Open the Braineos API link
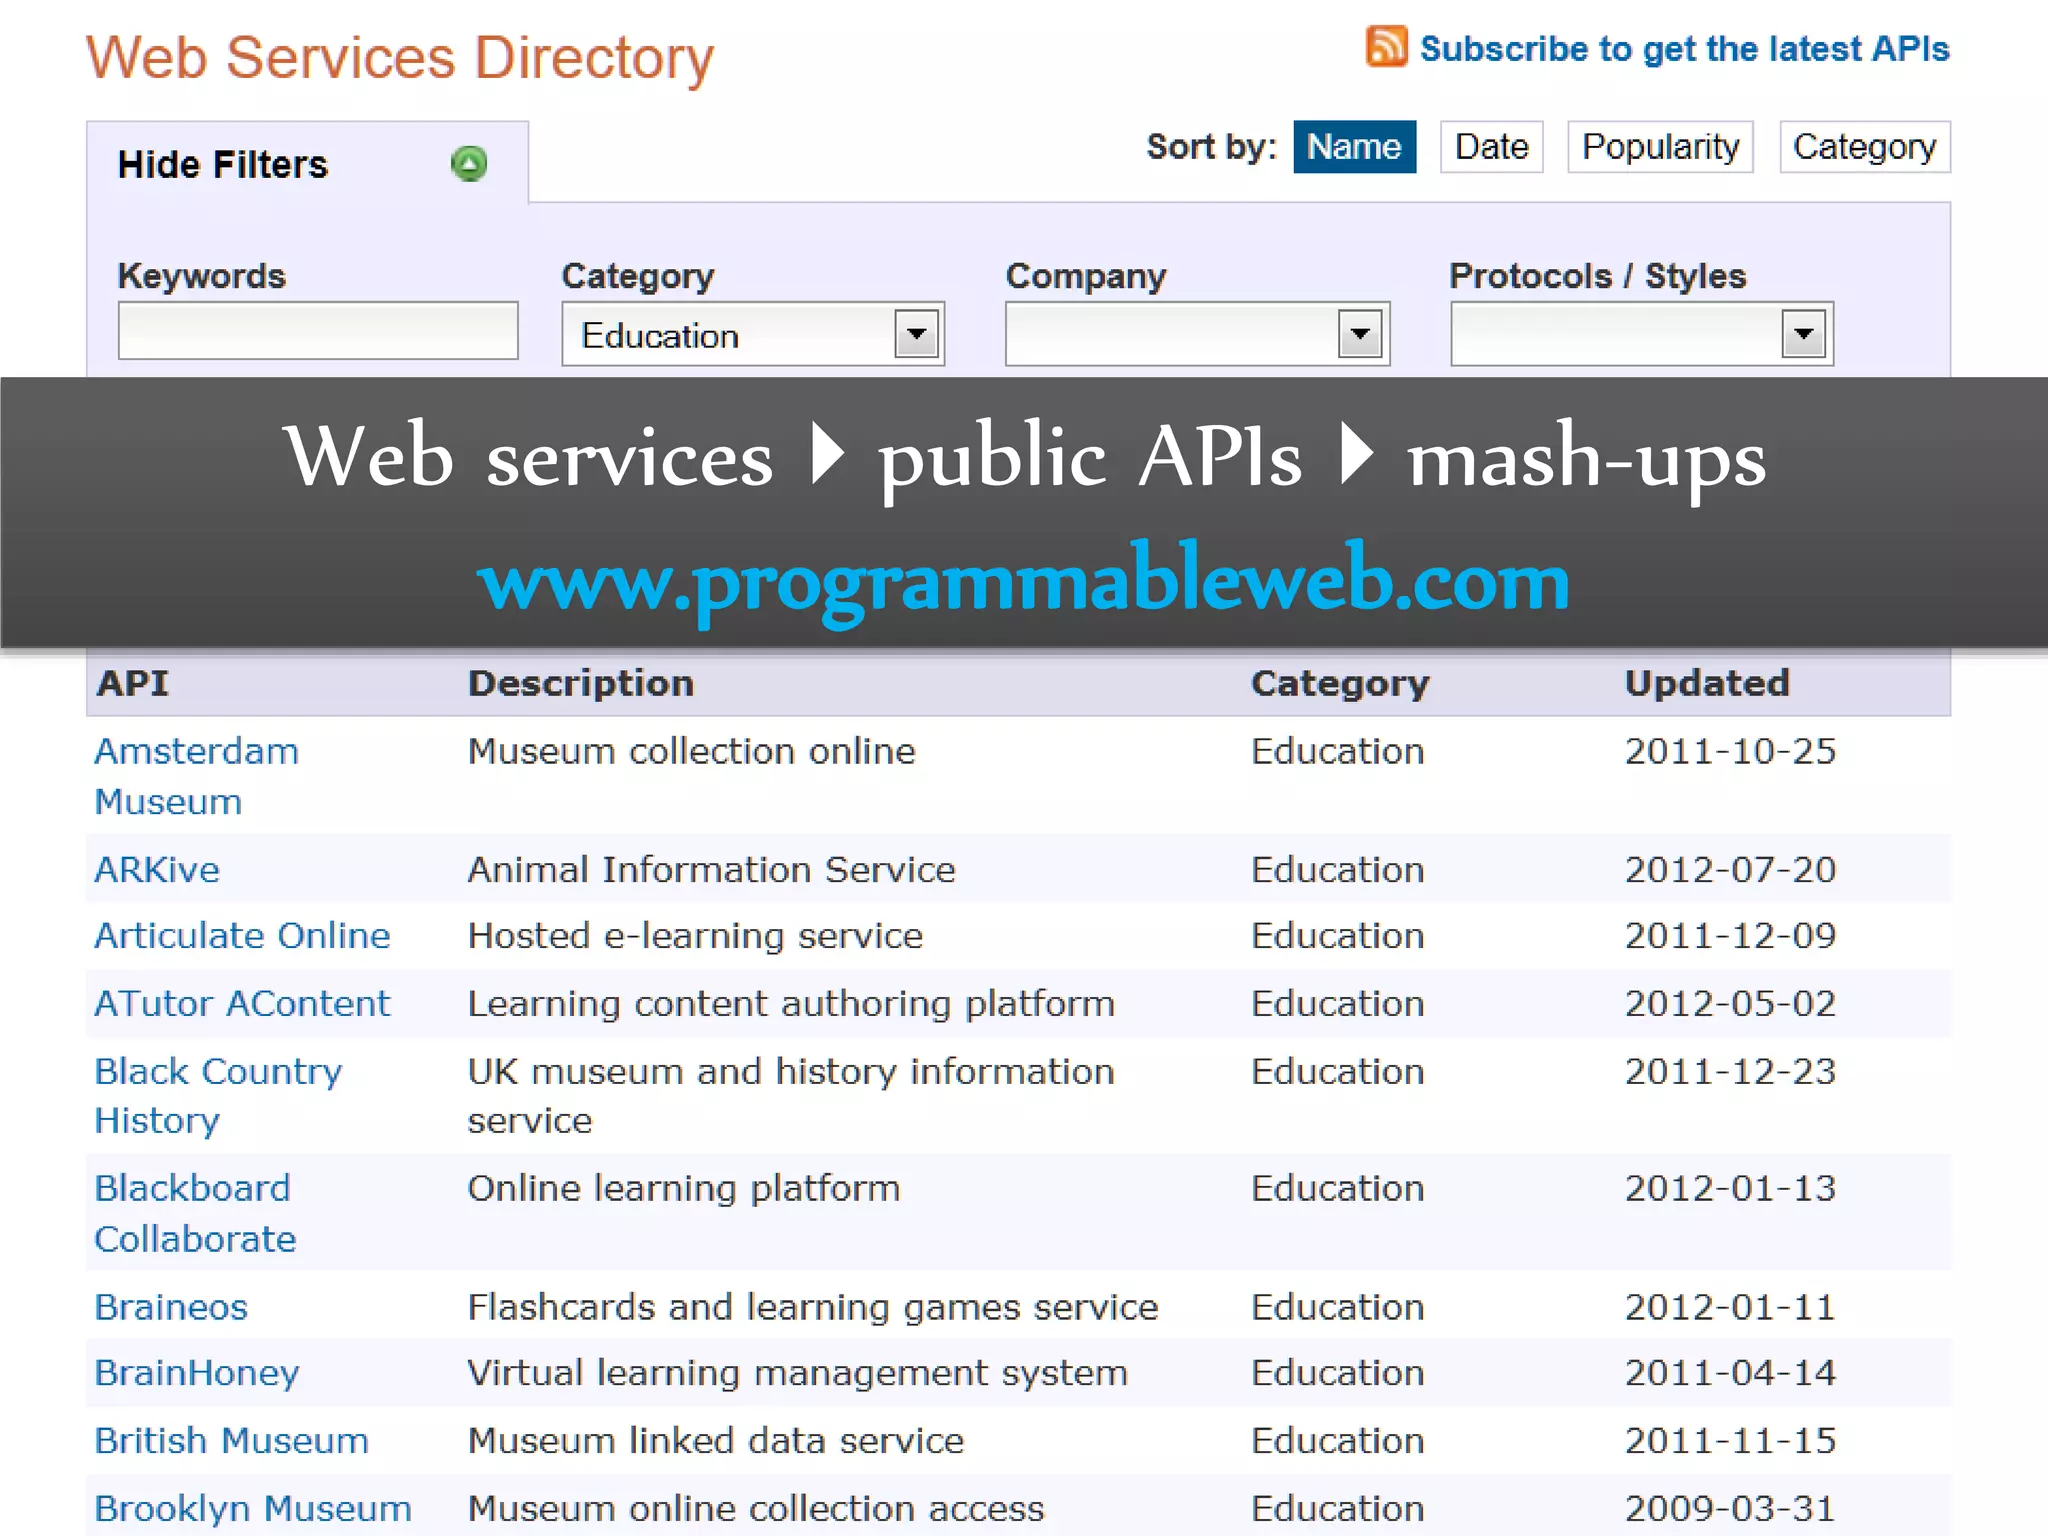Screen dimensions: 2048x1536 tap(171, 1307)
